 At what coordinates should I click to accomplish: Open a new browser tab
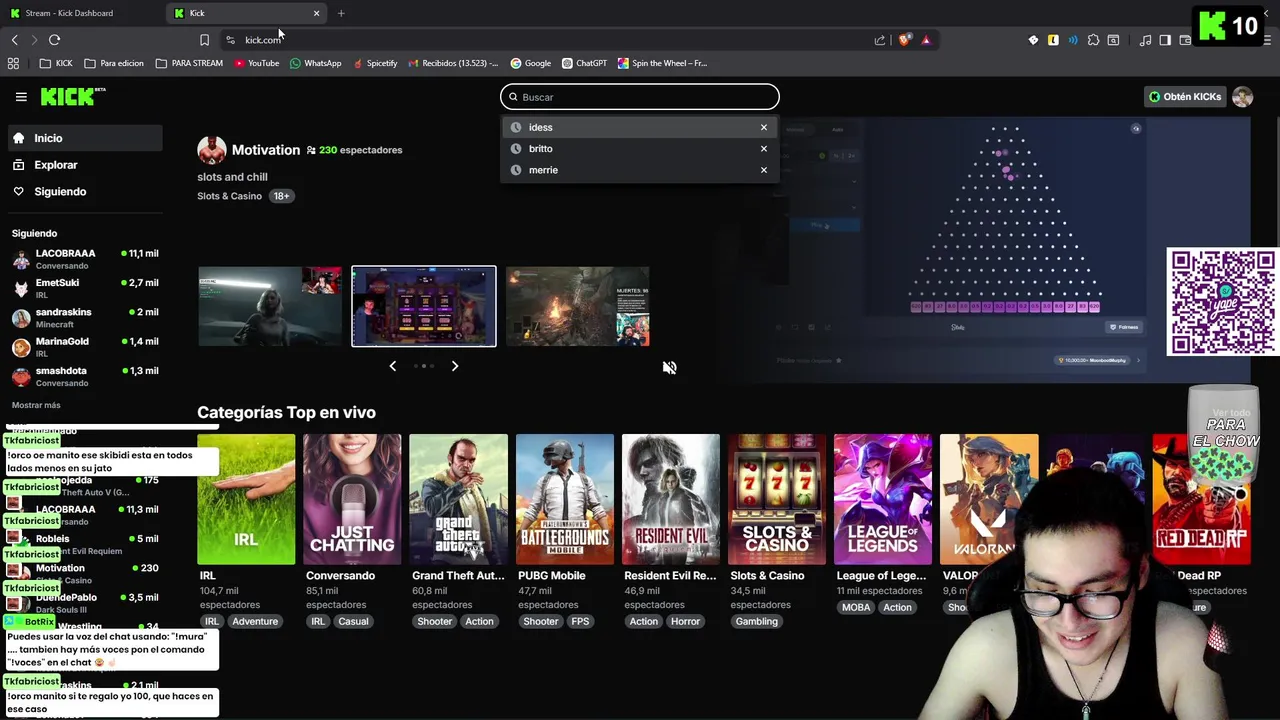point(341,13)
